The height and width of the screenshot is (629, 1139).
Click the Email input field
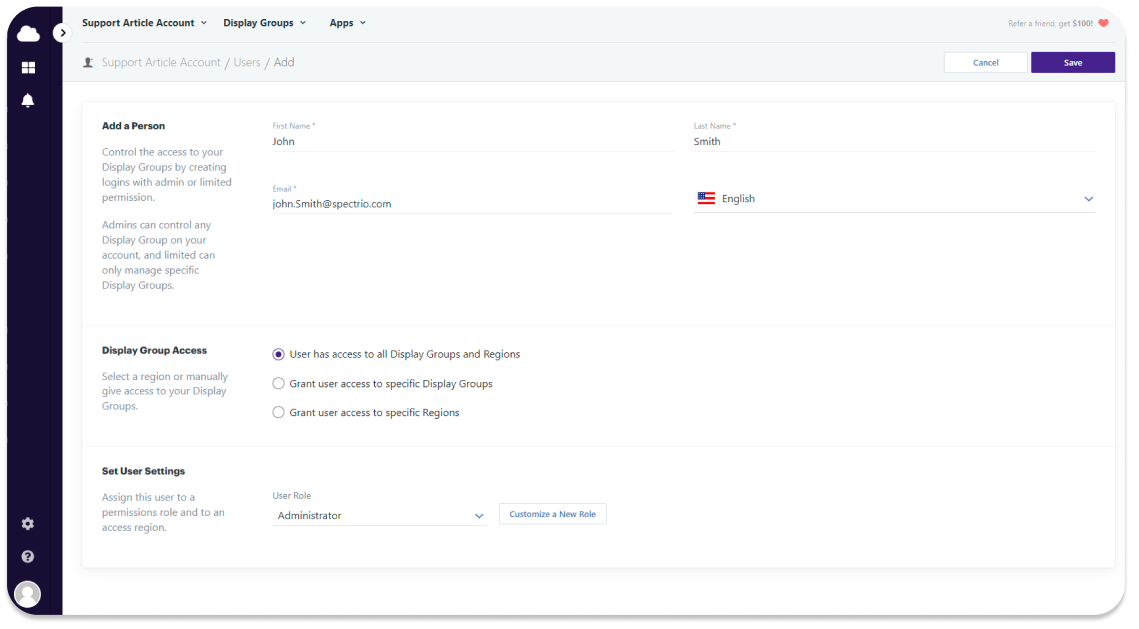pos(473,204)
